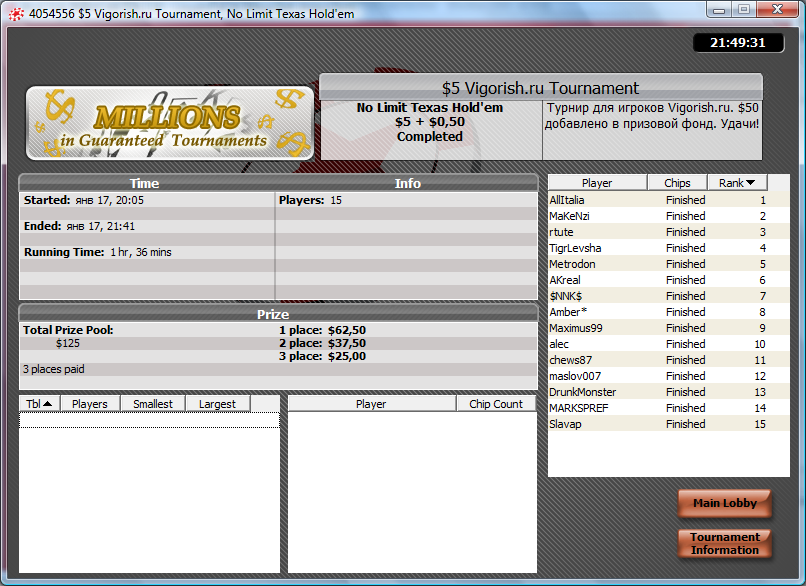Select player Slavap in the standings
Screen dimensions: 806x586
pos(669,424)
